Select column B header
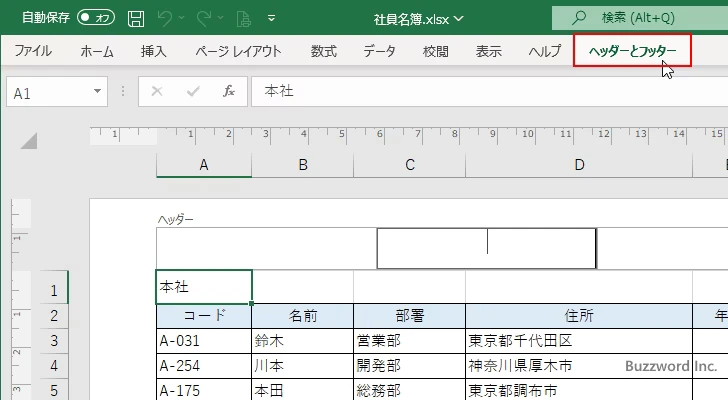This screenshot has height=400, width=728. pyautogui.click(x=303, y=165)
